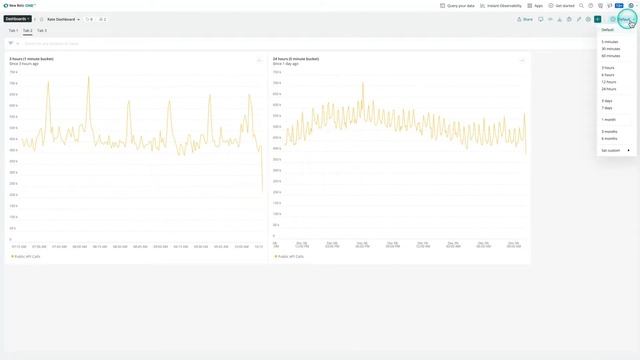The width and height of the screenshot is (640, 360).
Task: Click Get started
Action: pos(561,6)
